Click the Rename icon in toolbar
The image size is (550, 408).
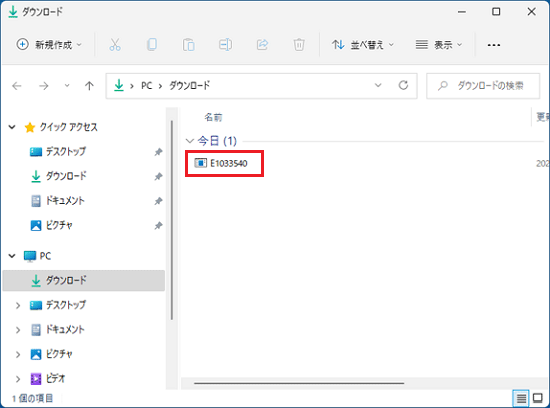pyautogui.click(x=225, y=45)
